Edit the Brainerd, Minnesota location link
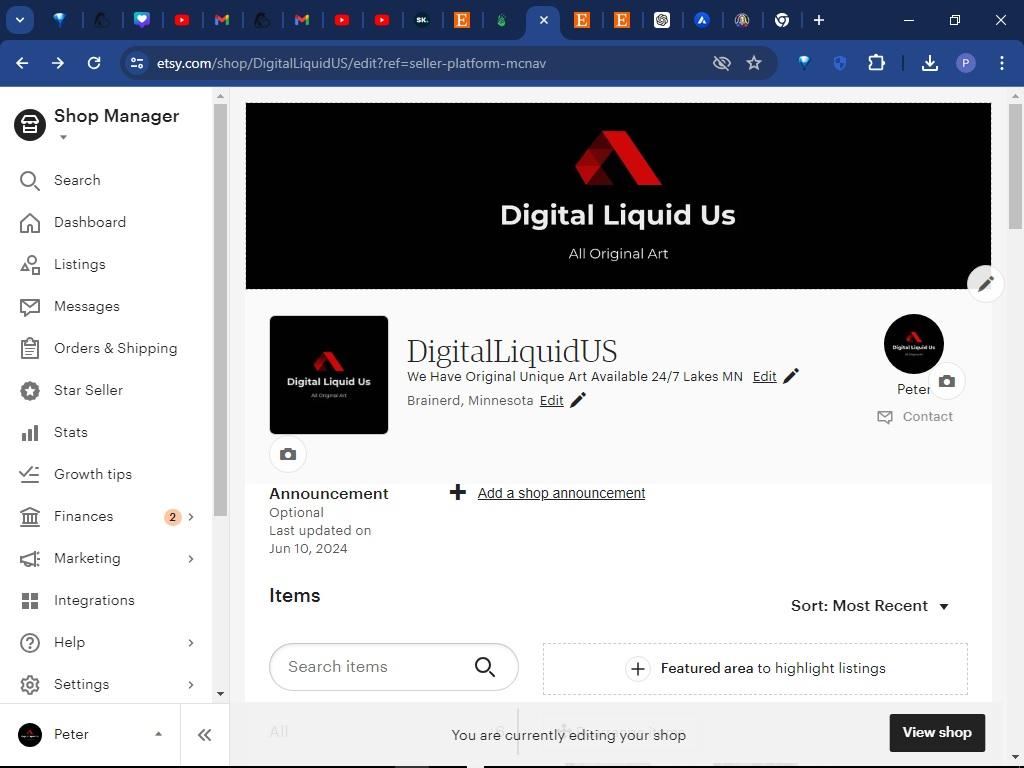1024x768 pixels. pyautogui.click(x=551, y=400)
